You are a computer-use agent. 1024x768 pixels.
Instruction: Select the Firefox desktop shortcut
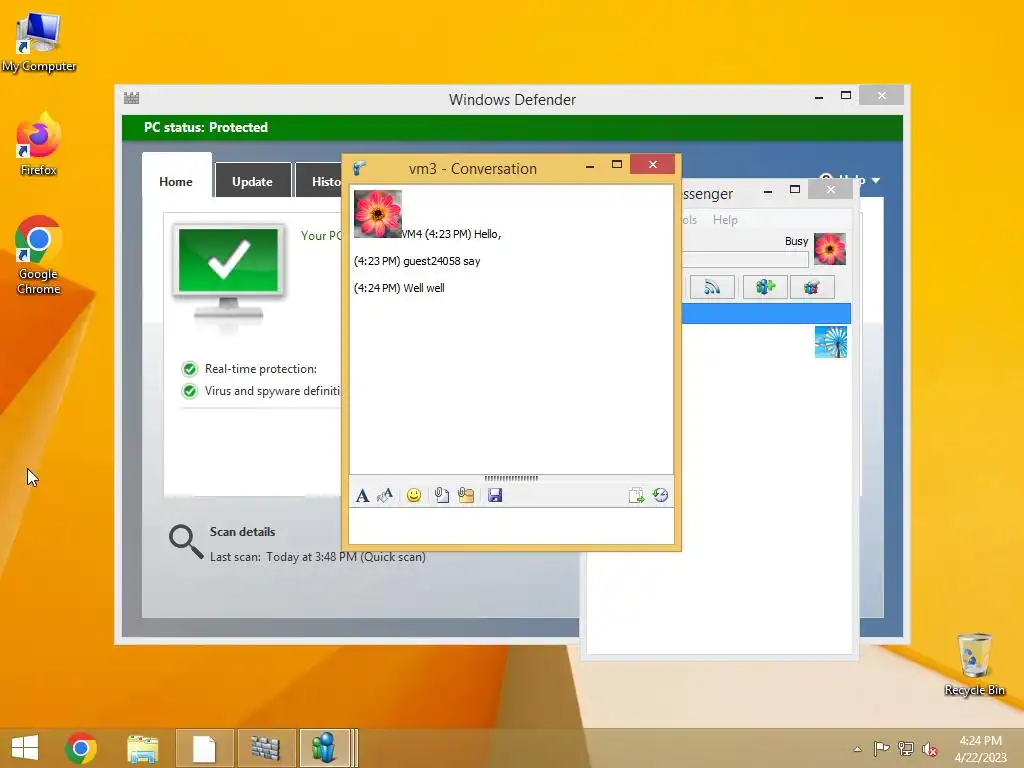[x=39, y=145]
